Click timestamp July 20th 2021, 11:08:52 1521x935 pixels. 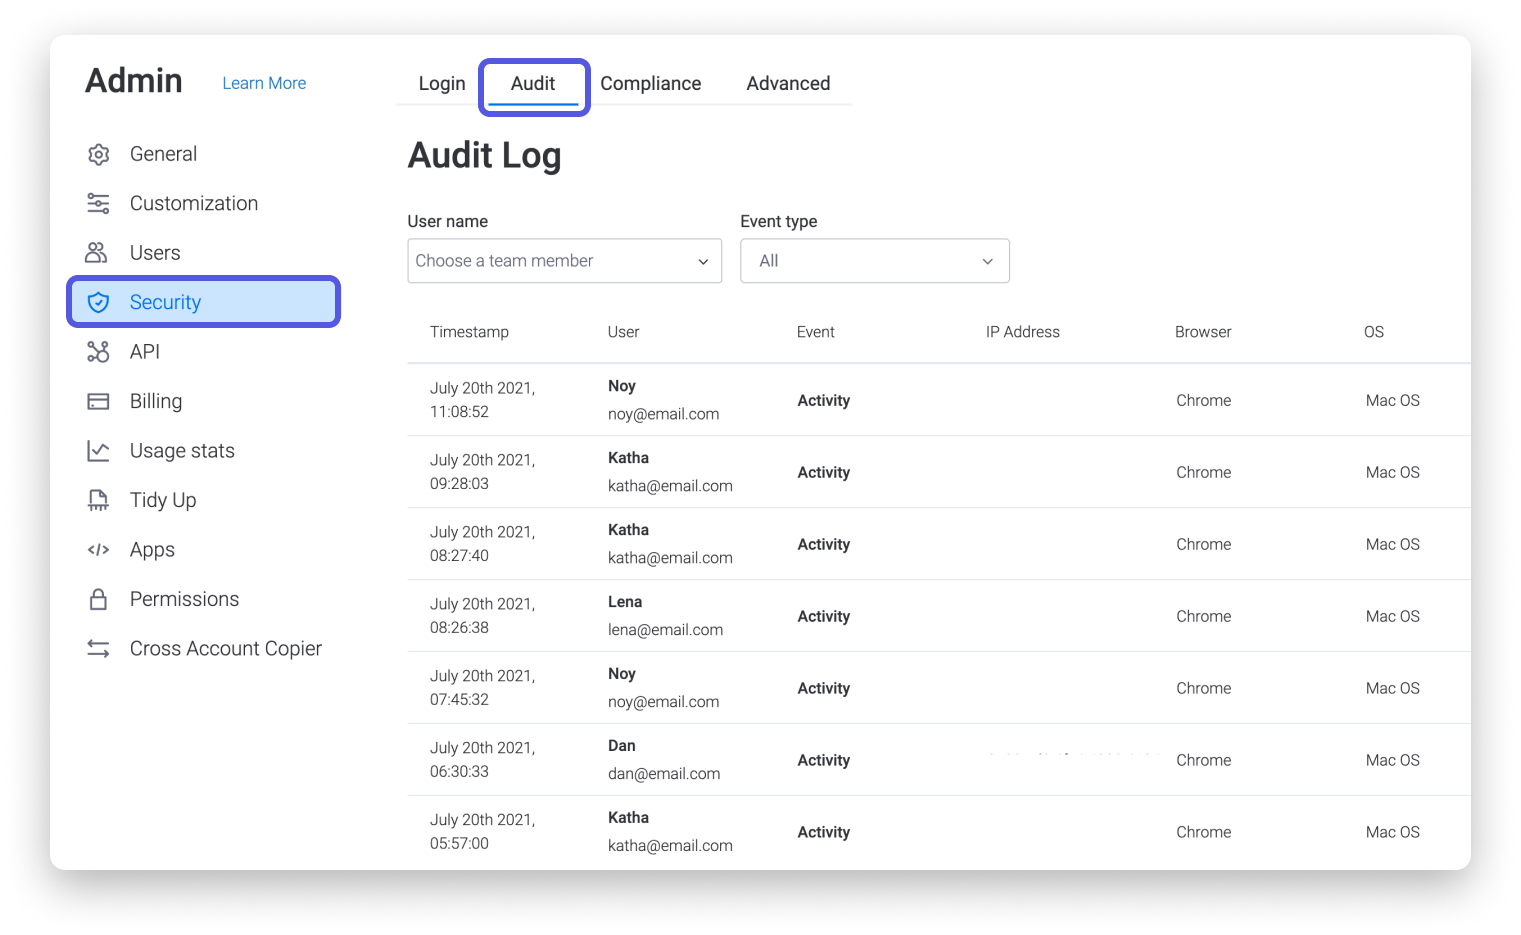click(x=483, y=400)
